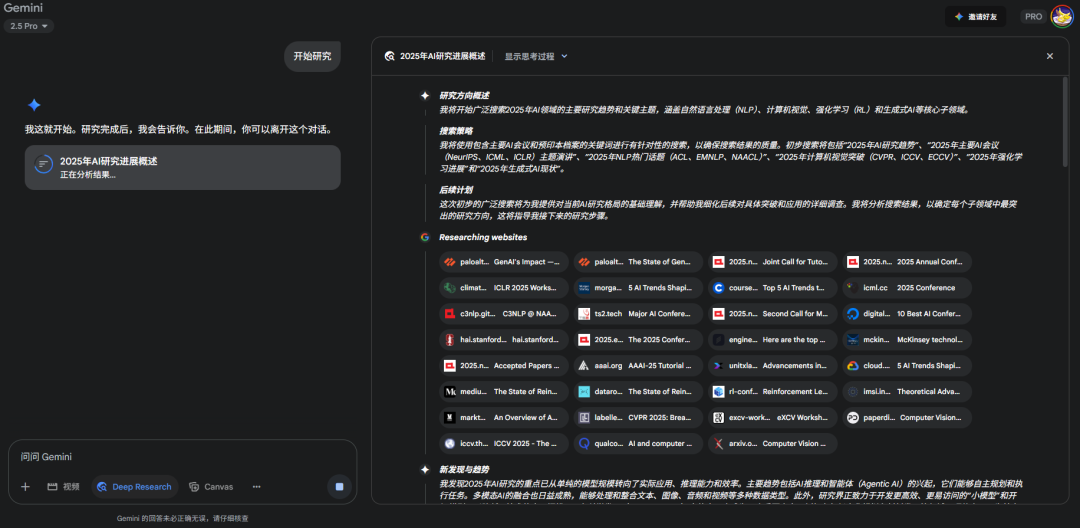This screenshot has width=1080, height=528.
Task: Open the 2025 Annual Conference source
Action: coord(907,262)
